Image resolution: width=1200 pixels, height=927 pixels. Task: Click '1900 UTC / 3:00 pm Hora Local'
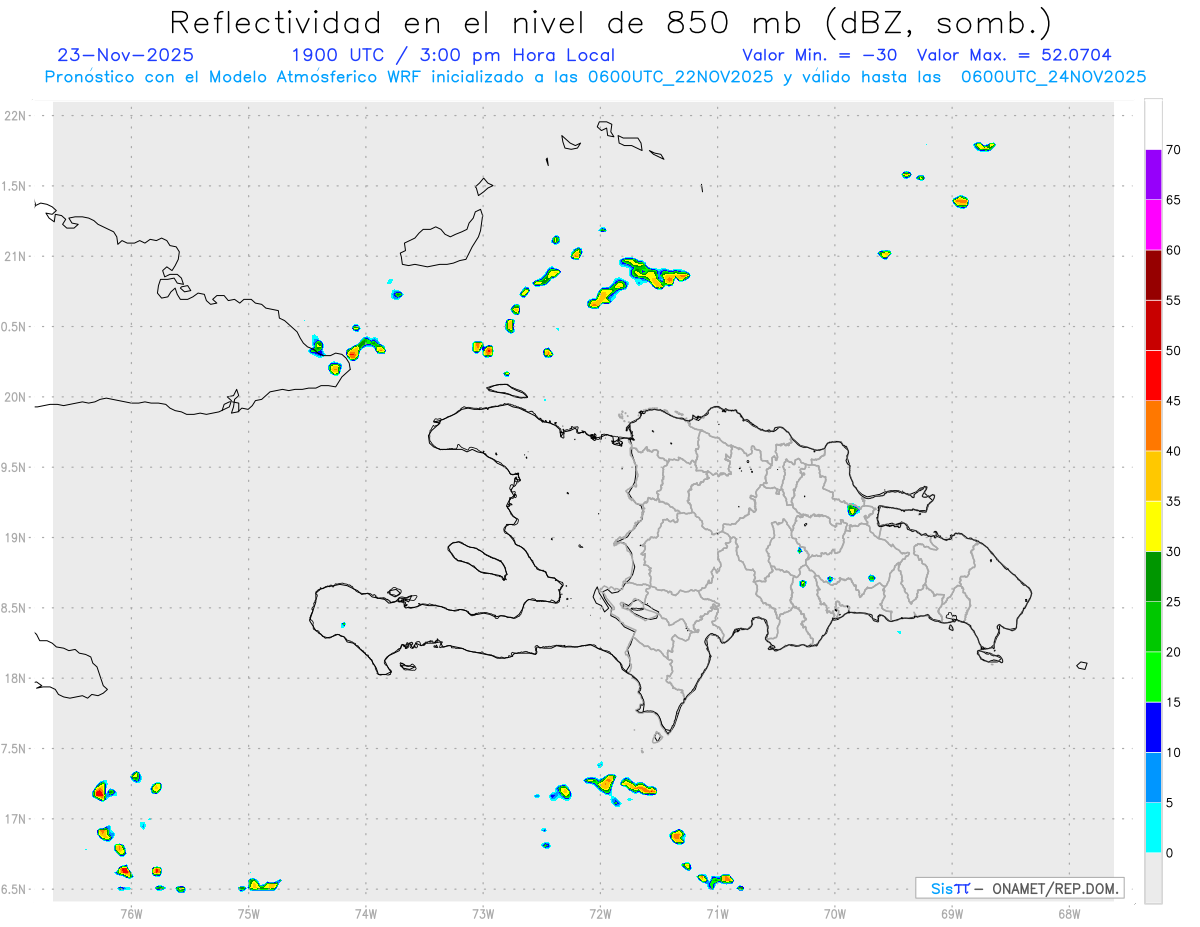coord(453,55)
